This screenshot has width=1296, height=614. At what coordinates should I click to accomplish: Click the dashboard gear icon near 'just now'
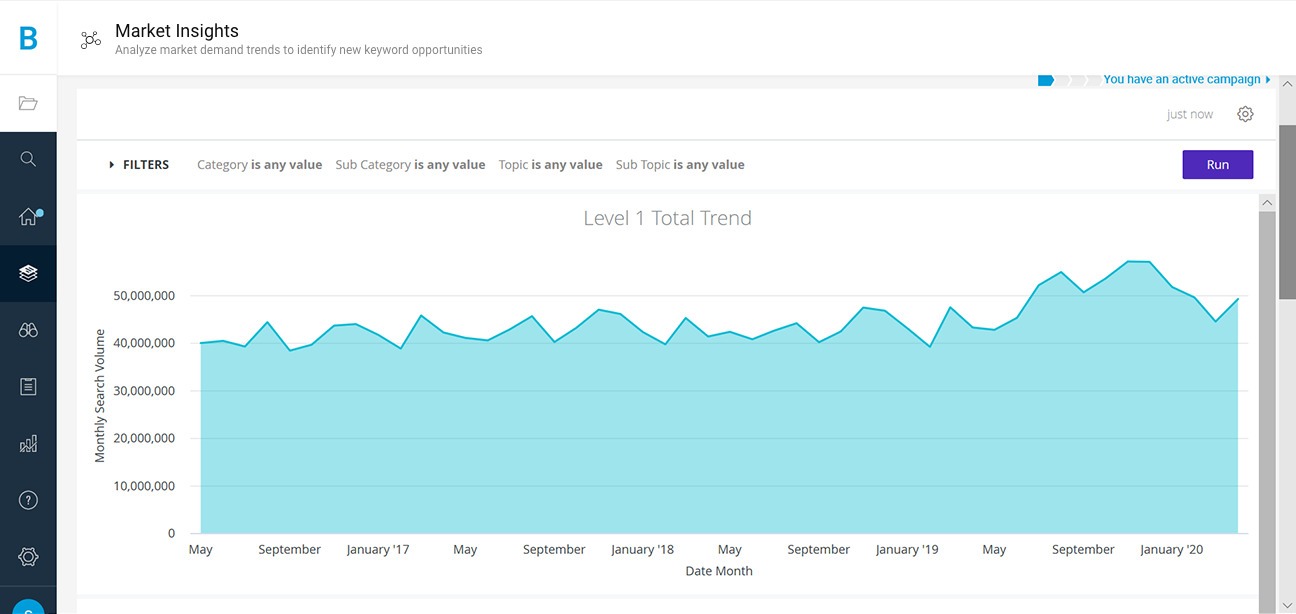1245,114
